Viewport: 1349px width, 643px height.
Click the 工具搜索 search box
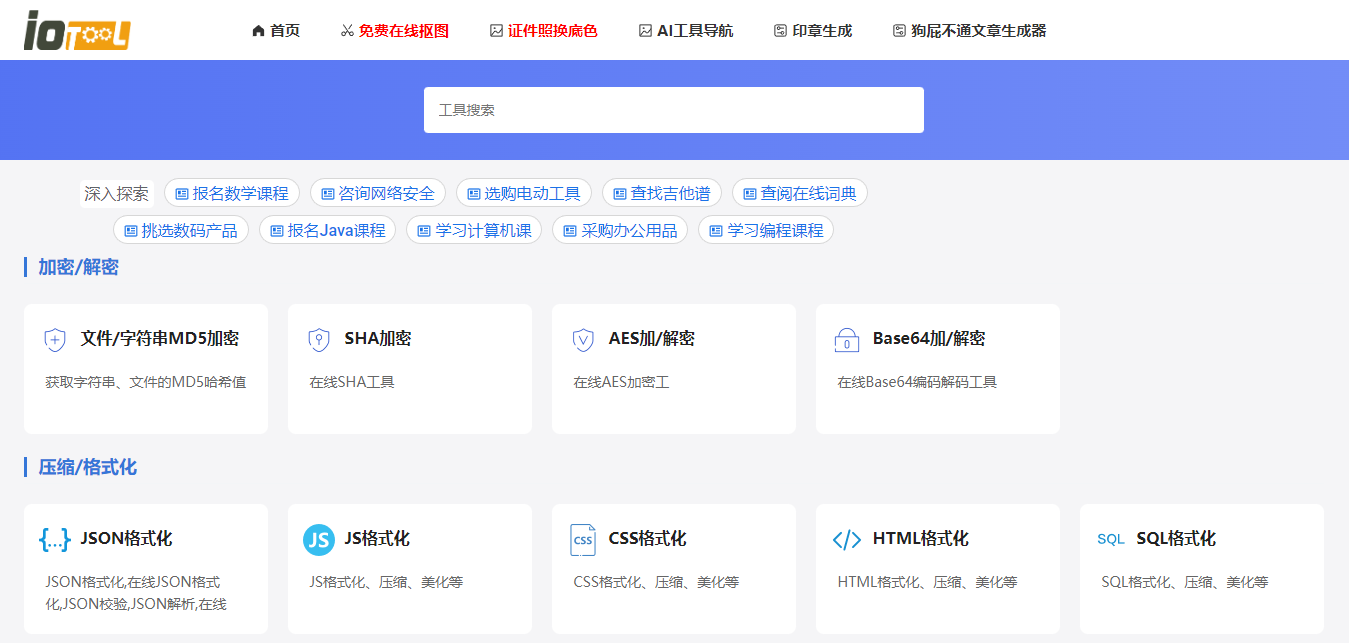674,110
